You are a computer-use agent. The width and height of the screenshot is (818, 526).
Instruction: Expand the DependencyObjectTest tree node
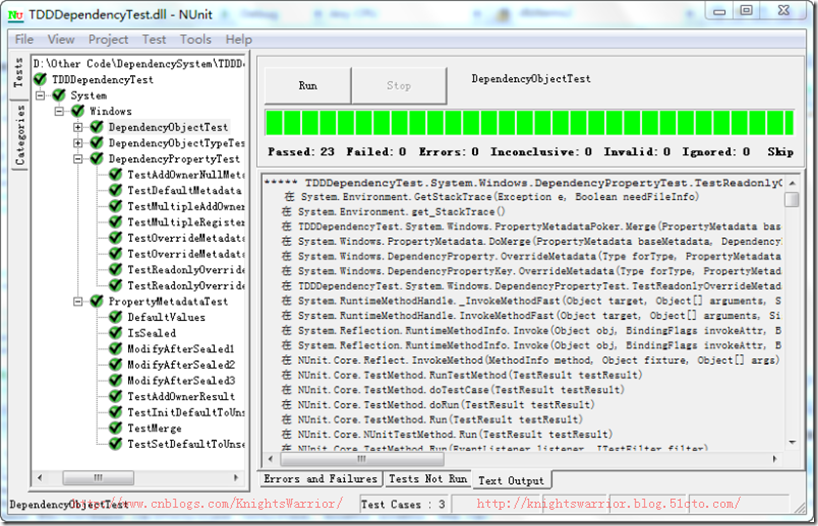tap(78, 128)
